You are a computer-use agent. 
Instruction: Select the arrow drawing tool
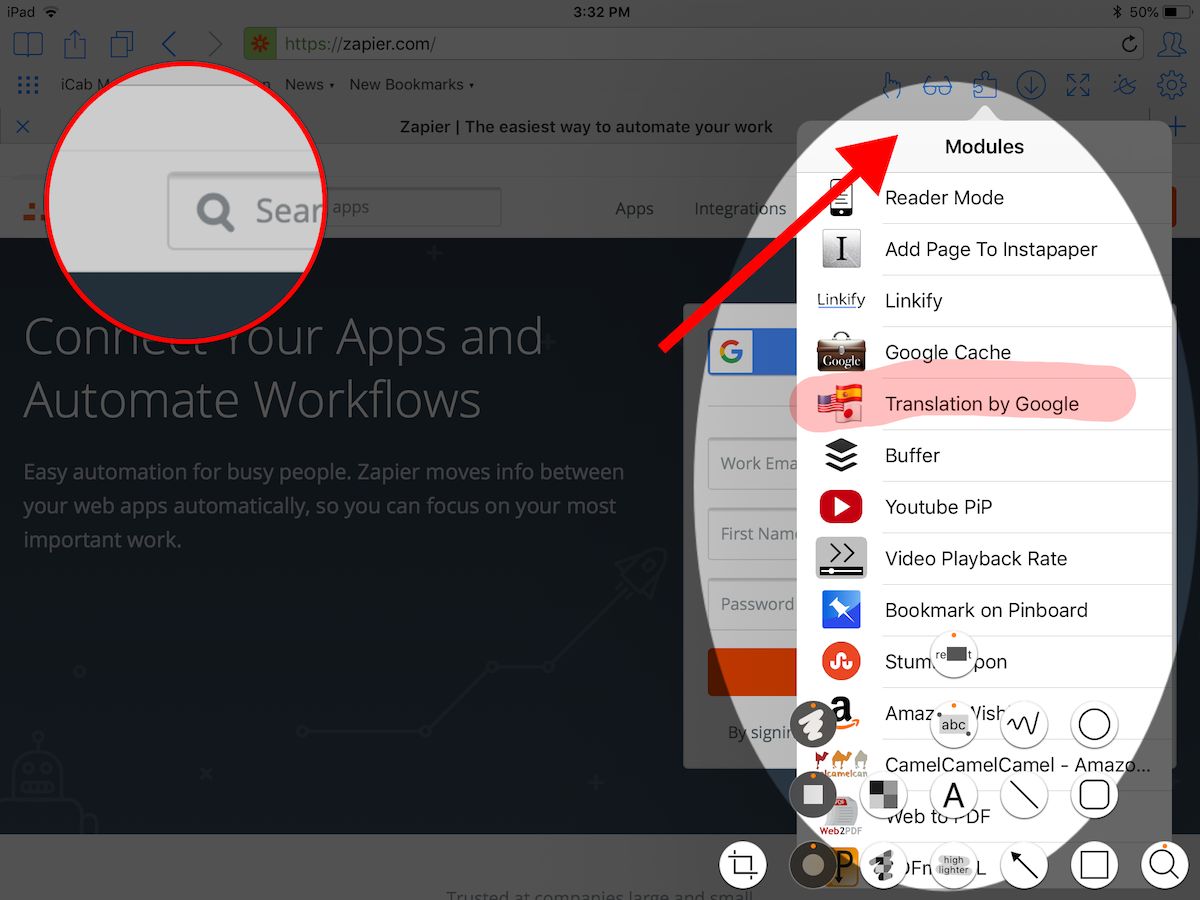coord(1024,865)
